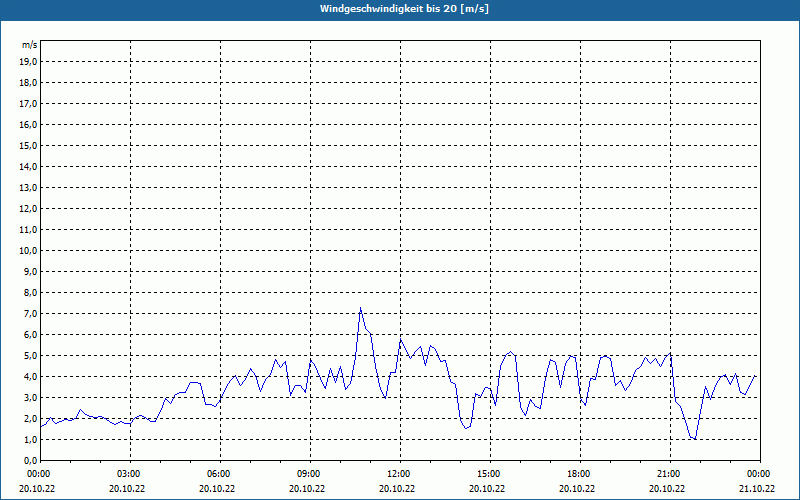Select the 21:00 time axis label
Viewport: 800px width, 500px height.
(x=668, y=473)
